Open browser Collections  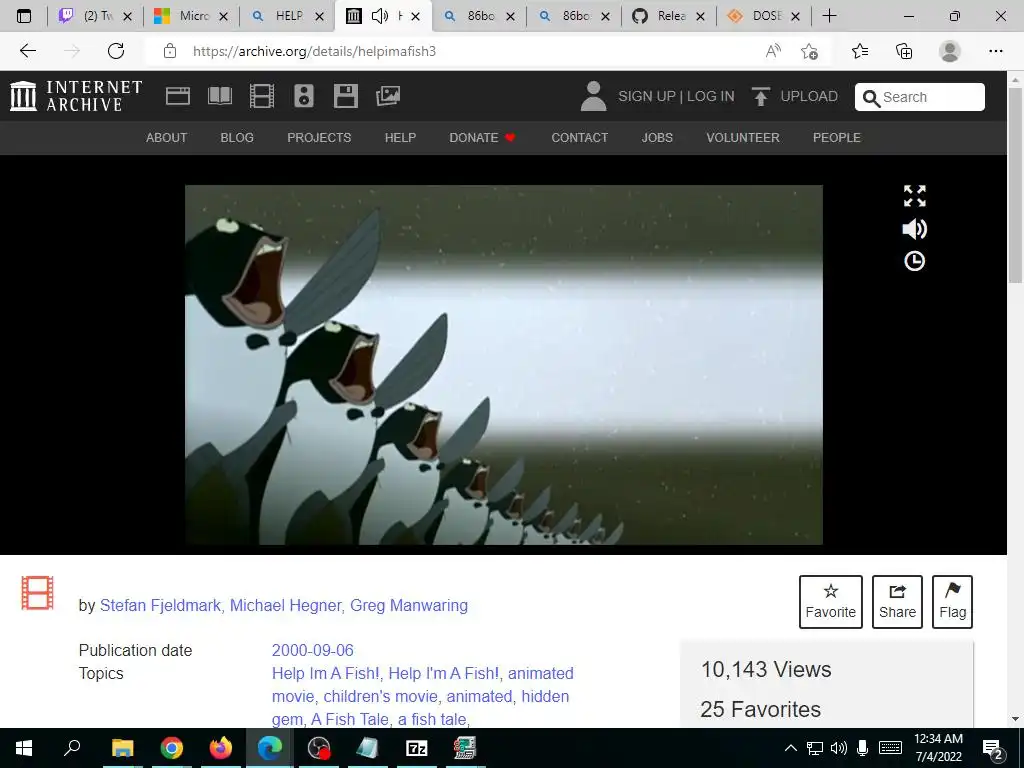coord(904,51)
